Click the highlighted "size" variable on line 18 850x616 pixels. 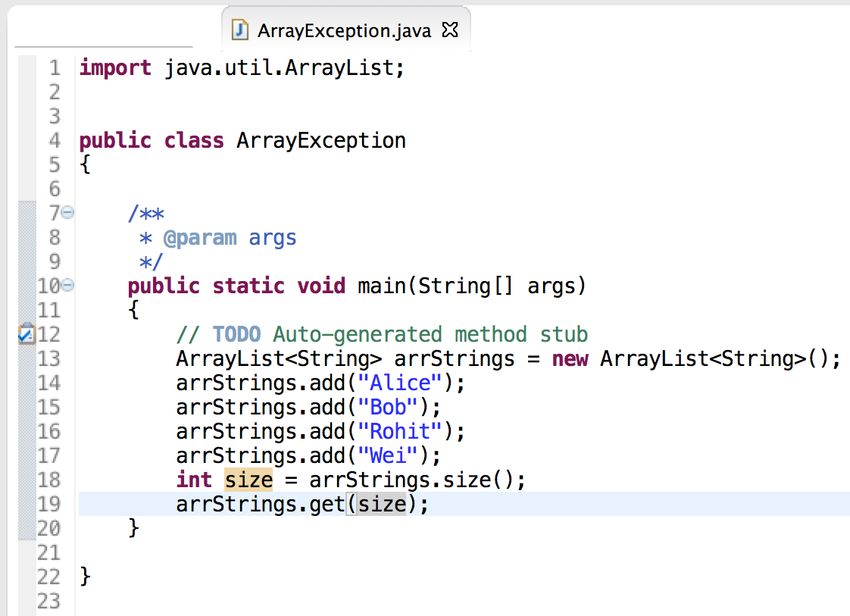(248, 480)
